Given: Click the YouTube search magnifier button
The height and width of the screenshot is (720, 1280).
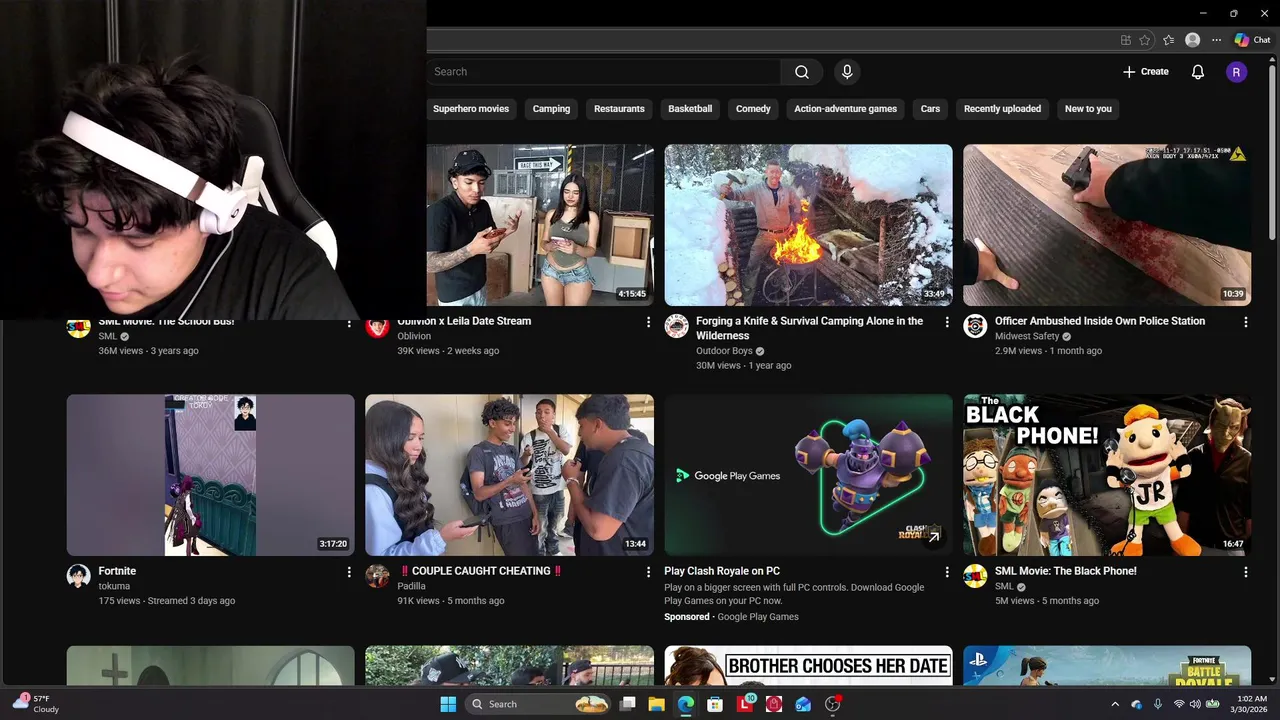Looking at the screenshot, I should [x=802, y=72].
